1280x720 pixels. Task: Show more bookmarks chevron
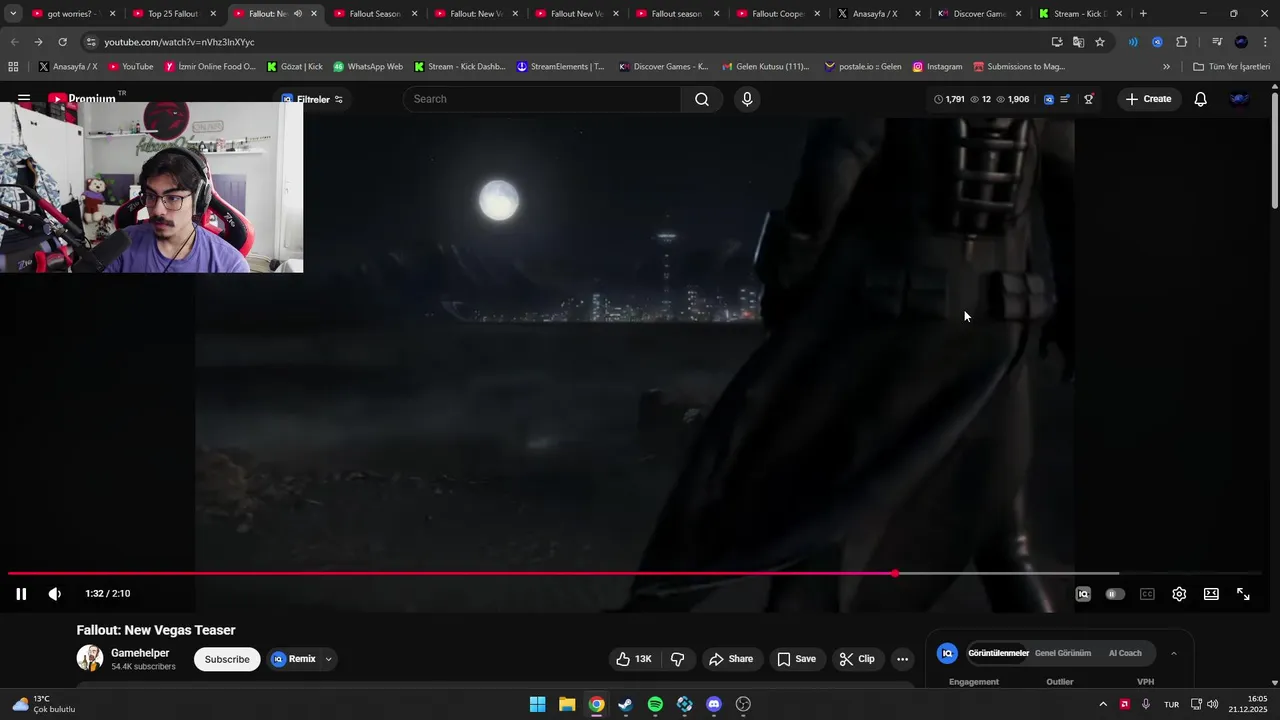pos(1166,67)
